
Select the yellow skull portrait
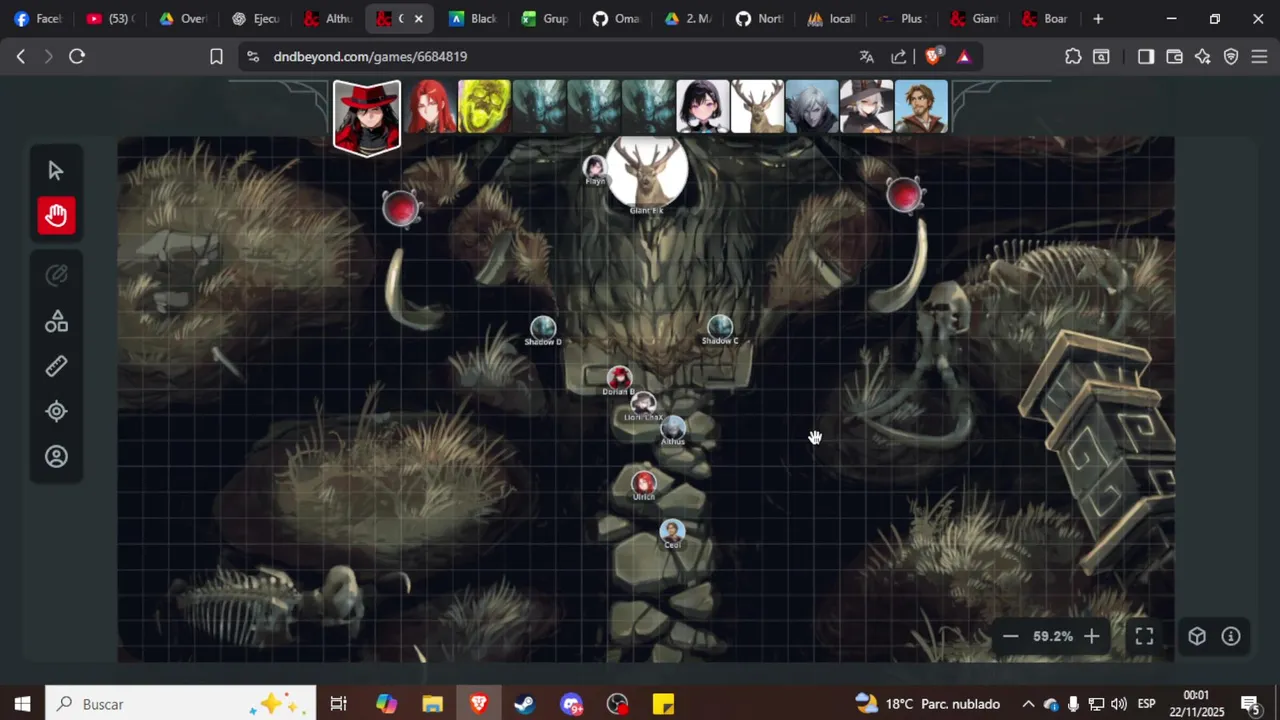[484, 106]
